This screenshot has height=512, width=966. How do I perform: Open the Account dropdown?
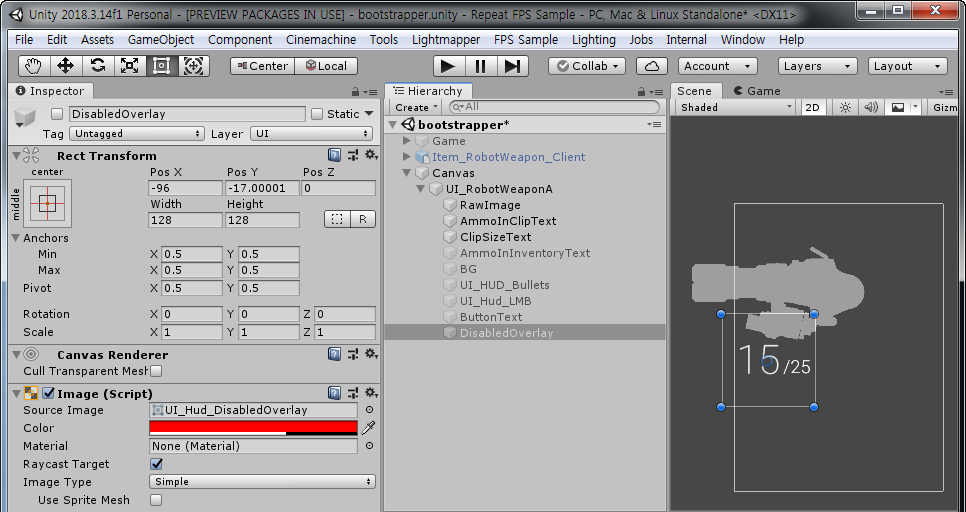point(718,66)
